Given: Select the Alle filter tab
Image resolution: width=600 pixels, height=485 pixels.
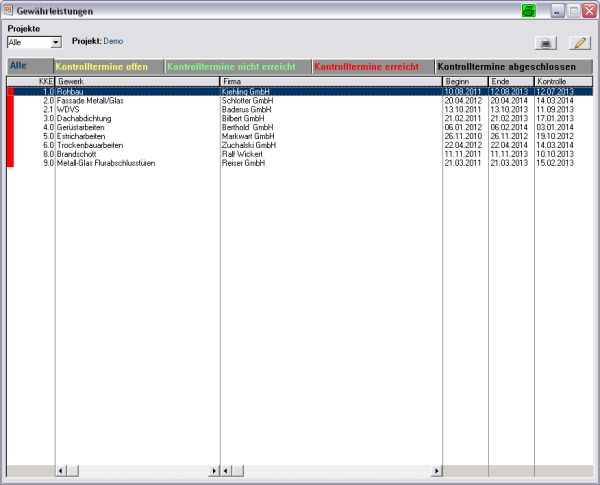Looking at the screenshot, I should coord(18,66).
